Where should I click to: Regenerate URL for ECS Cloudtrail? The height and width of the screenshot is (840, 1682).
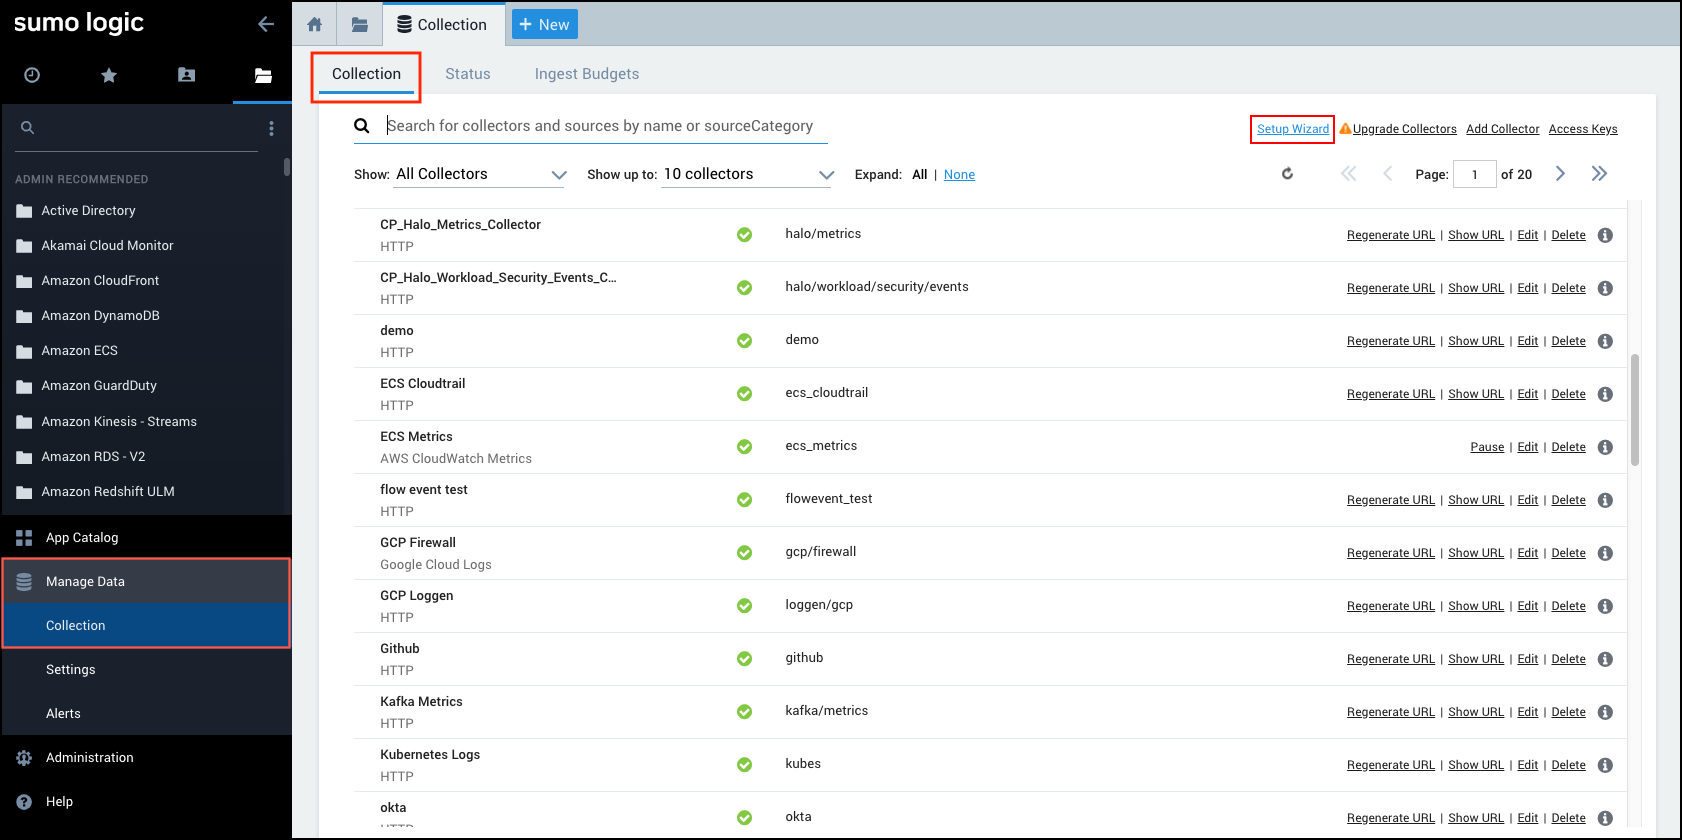(x=1390, y=394)
